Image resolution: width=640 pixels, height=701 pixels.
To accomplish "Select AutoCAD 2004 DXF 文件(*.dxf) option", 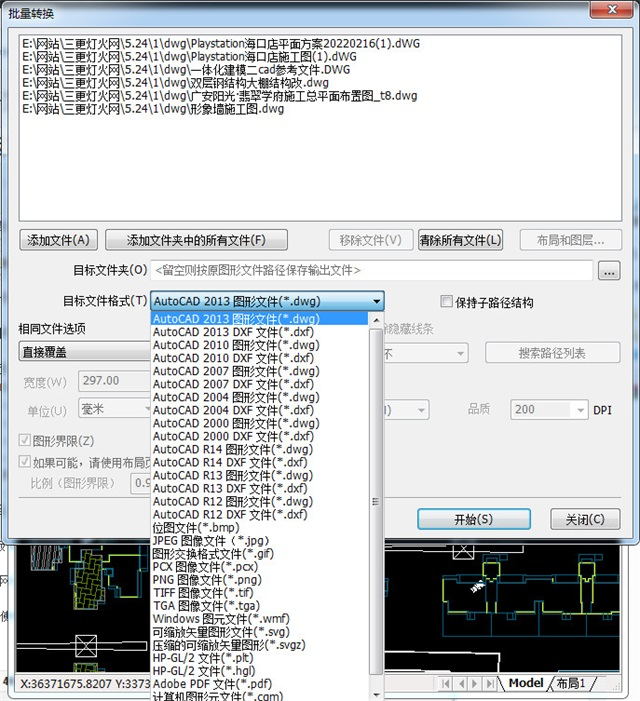I will click(x=260, y=410).
